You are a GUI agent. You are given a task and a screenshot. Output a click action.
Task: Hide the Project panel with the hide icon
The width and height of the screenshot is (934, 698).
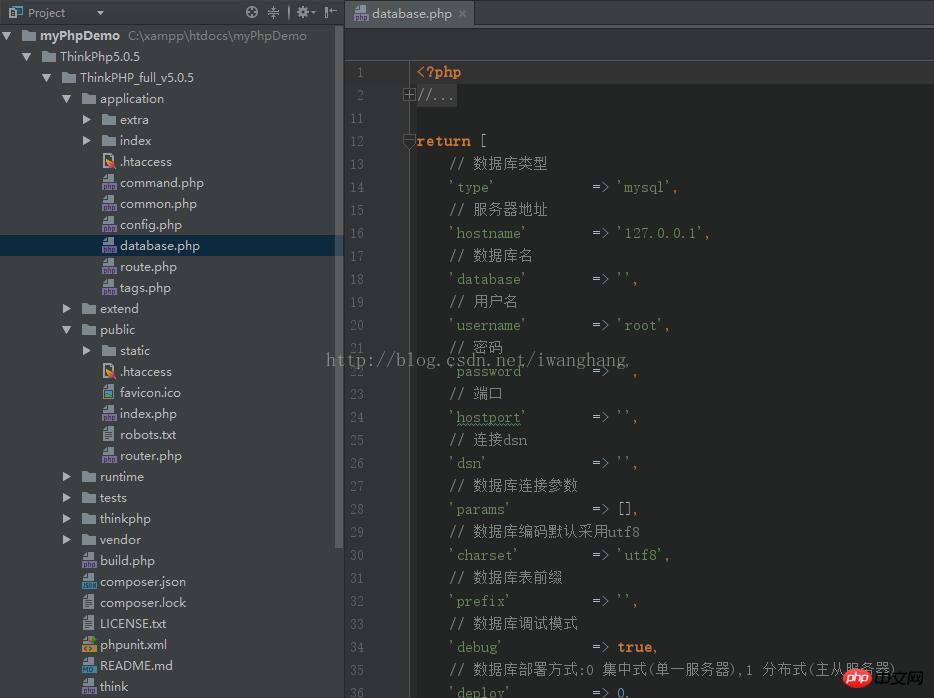point(330,12)
